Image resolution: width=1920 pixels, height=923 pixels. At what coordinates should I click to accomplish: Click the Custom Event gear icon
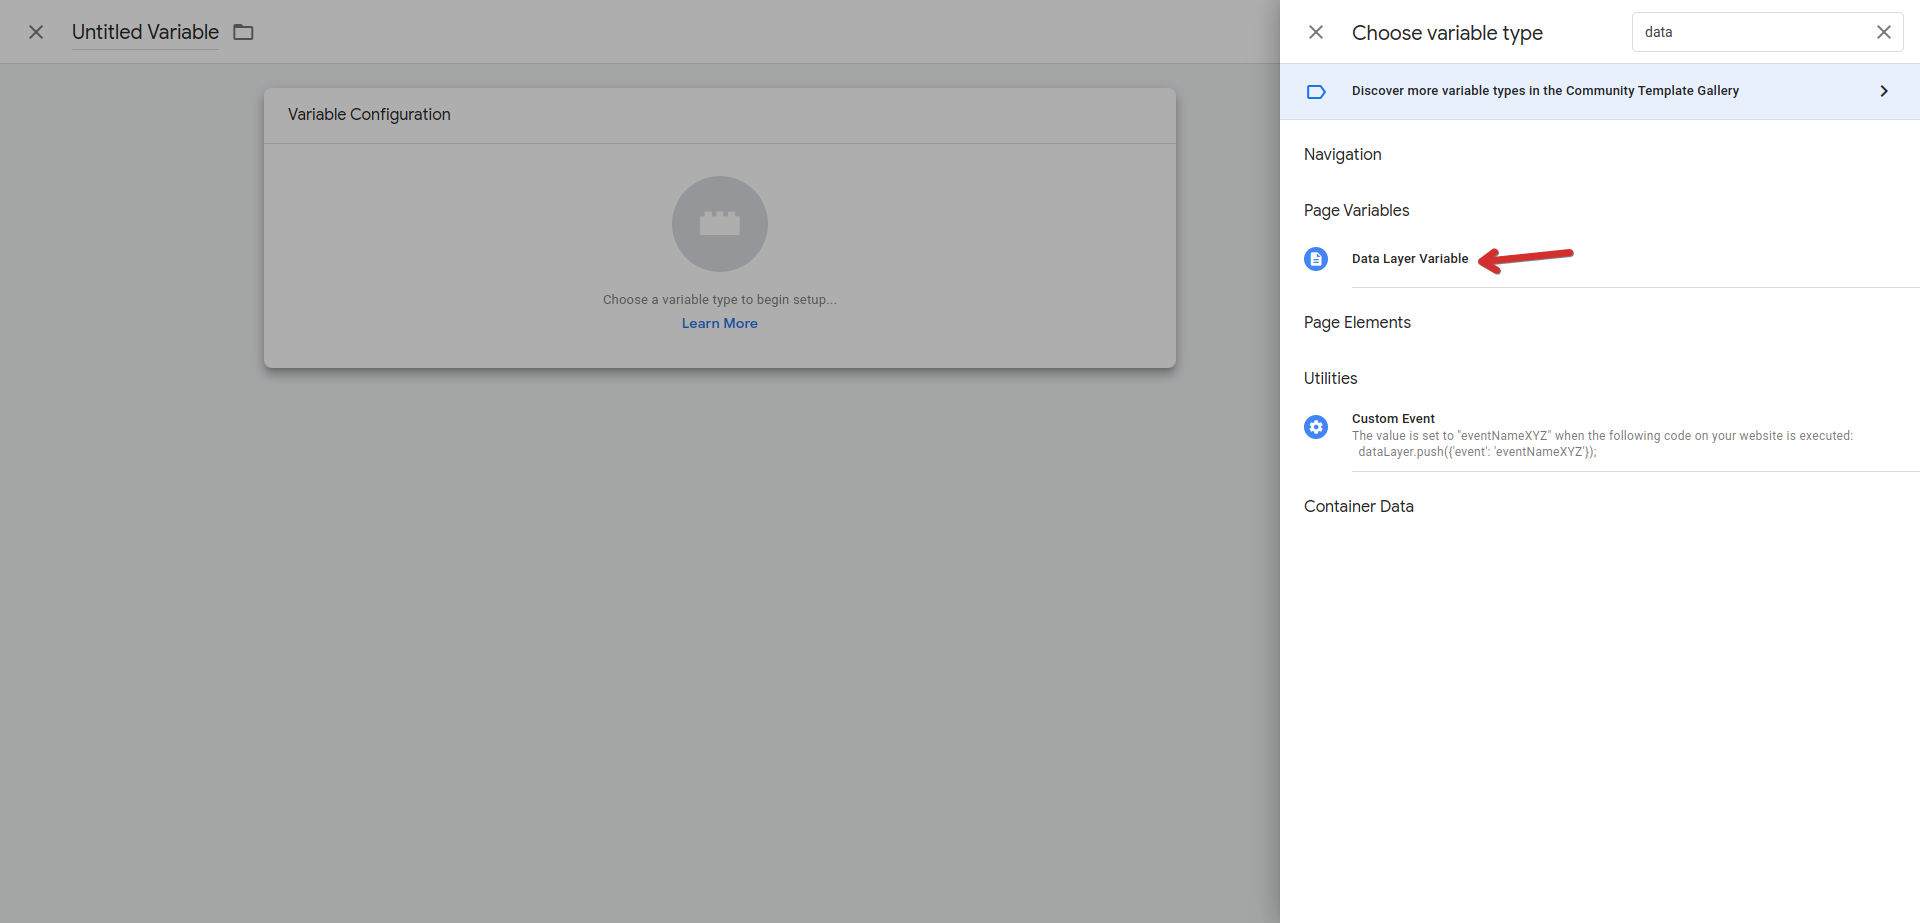pyautogui.click(x=1316, y=427)
